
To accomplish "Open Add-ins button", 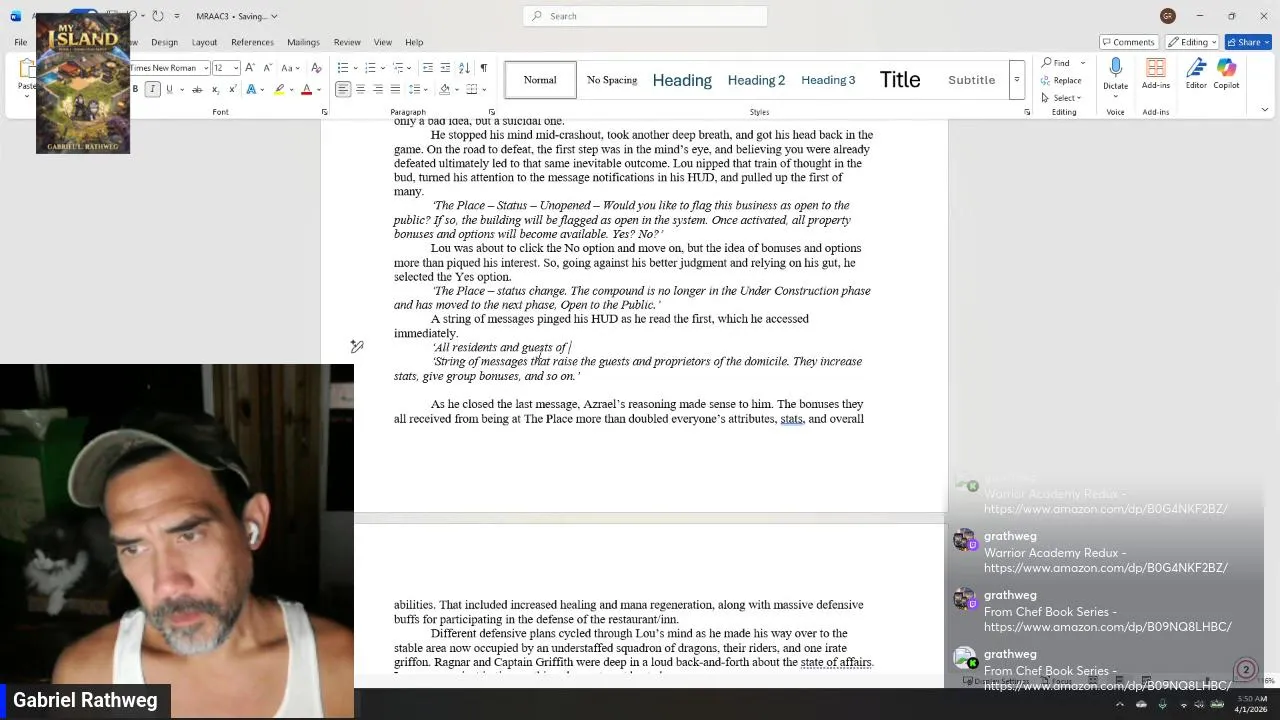I will coord(1155,74).
